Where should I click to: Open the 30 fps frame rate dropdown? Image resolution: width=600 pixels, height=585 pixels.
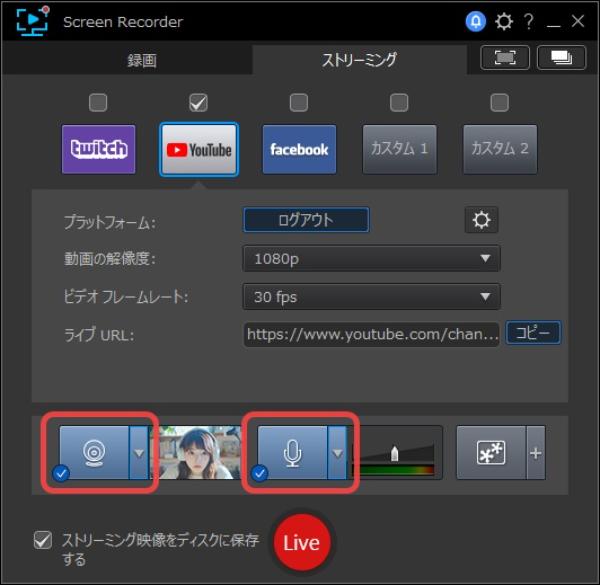(x=372, y=297)
